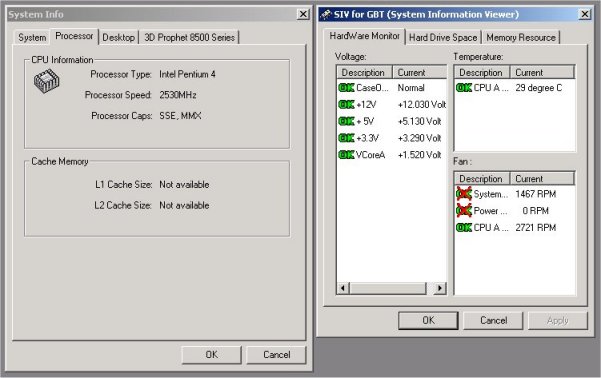Image resolution: width=601 pixels, height=378 pixels.
Task: Click Voltage list Current column header
Action: [x=420, y=72]
